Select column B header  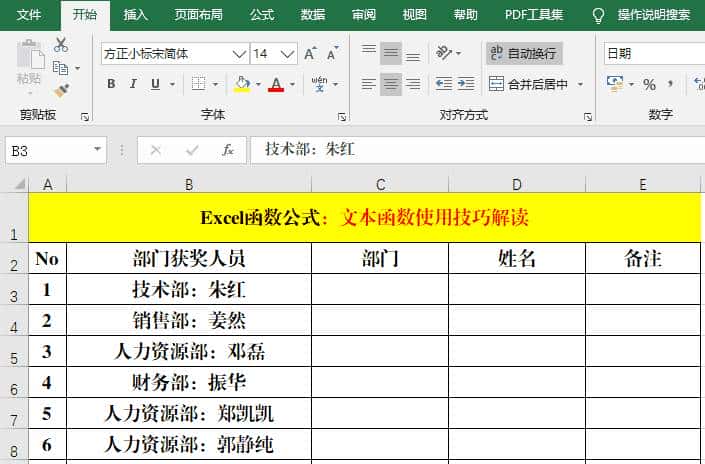pos(189,184)
